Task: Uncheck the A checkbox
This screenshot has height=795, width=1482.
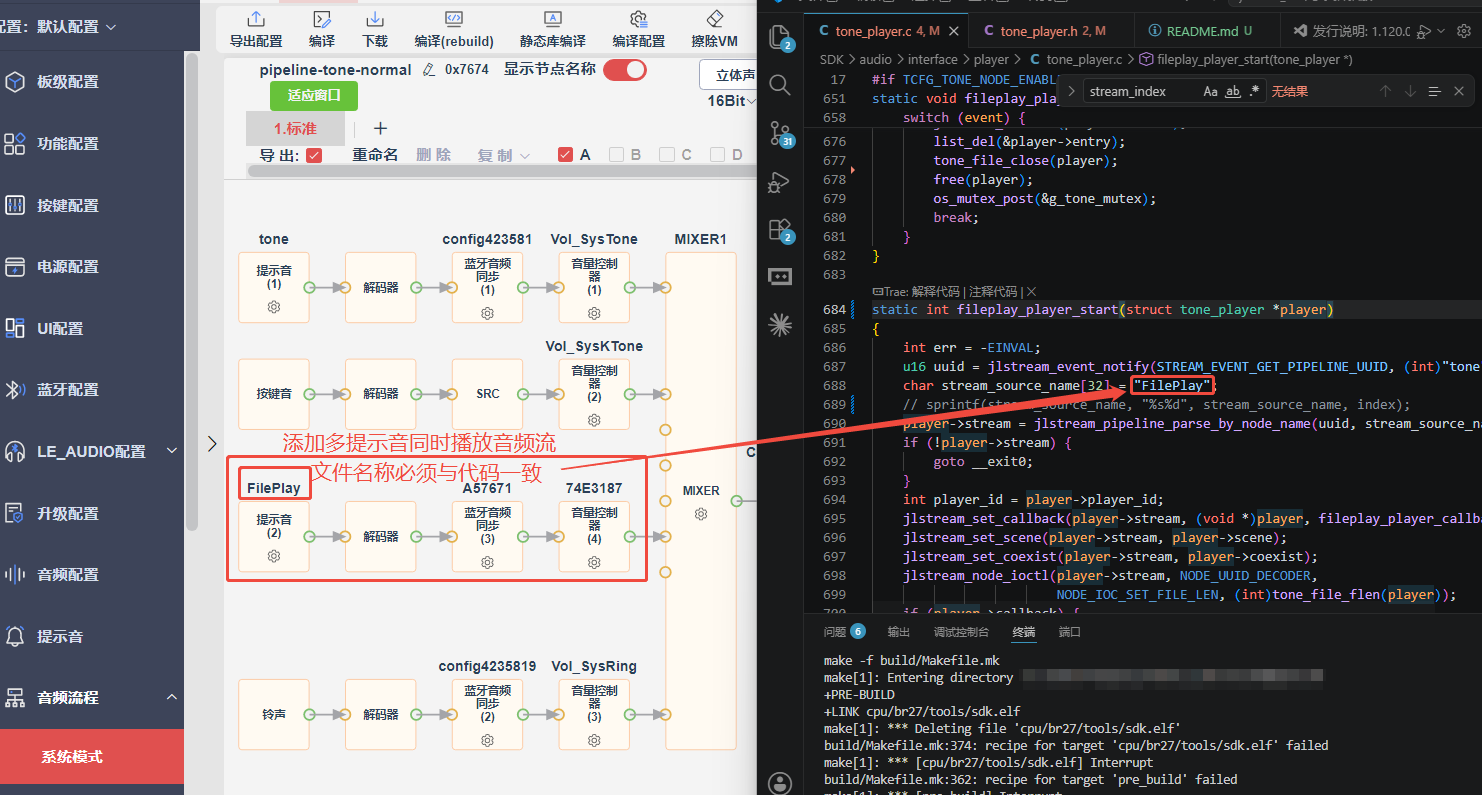Action: point(565,155)
